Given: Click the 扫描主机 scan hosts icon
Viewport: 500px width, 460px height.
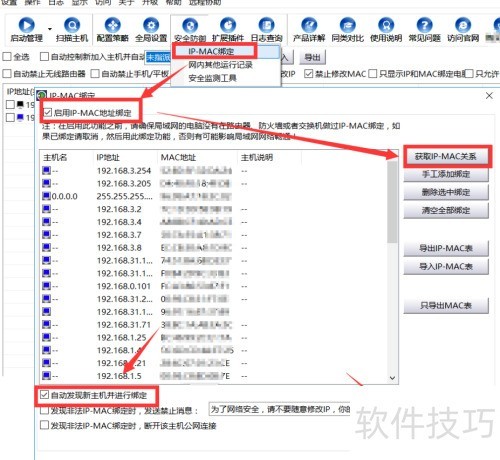Looking at the screenshot, I should [72, 25].
